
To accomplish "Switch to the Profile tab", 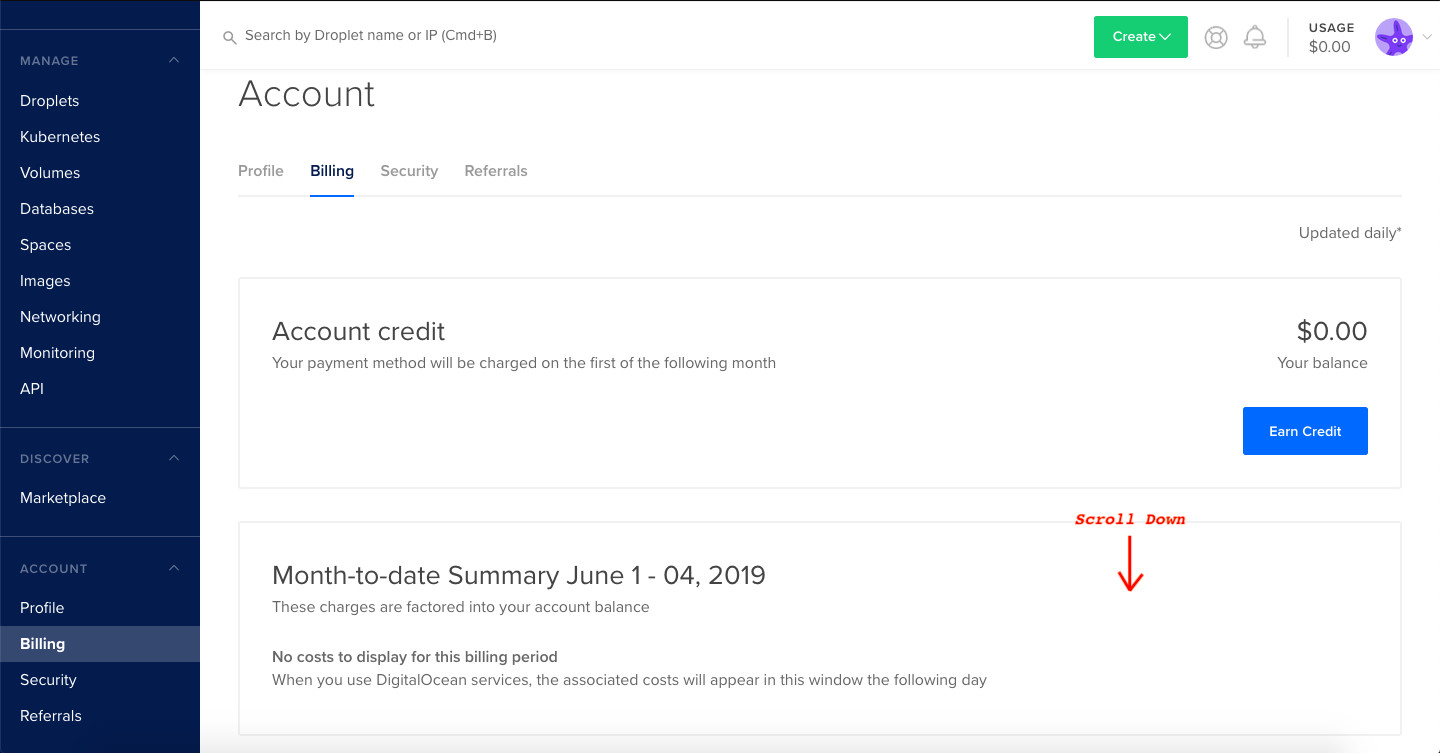I will coord(261,171).
